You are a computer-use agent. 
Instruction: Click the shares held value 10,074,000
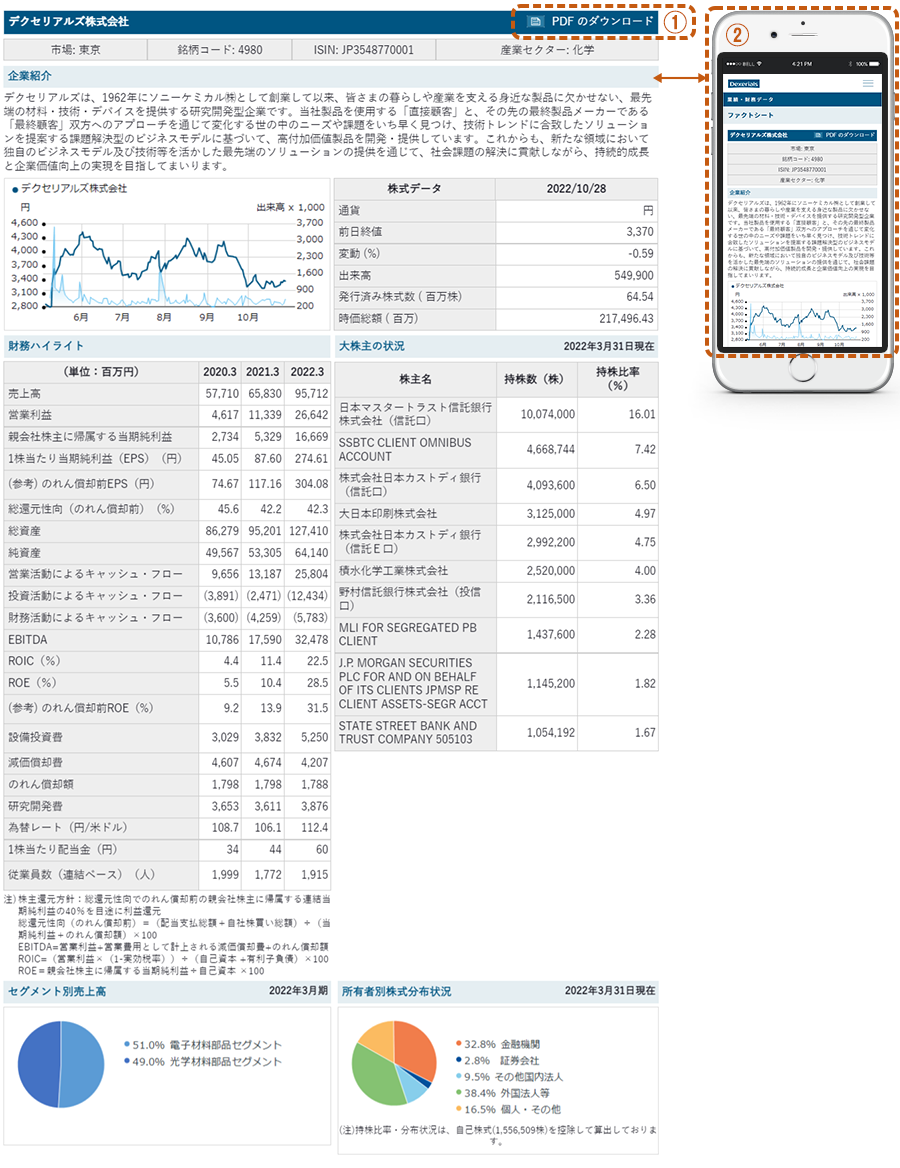click(548, 414)
